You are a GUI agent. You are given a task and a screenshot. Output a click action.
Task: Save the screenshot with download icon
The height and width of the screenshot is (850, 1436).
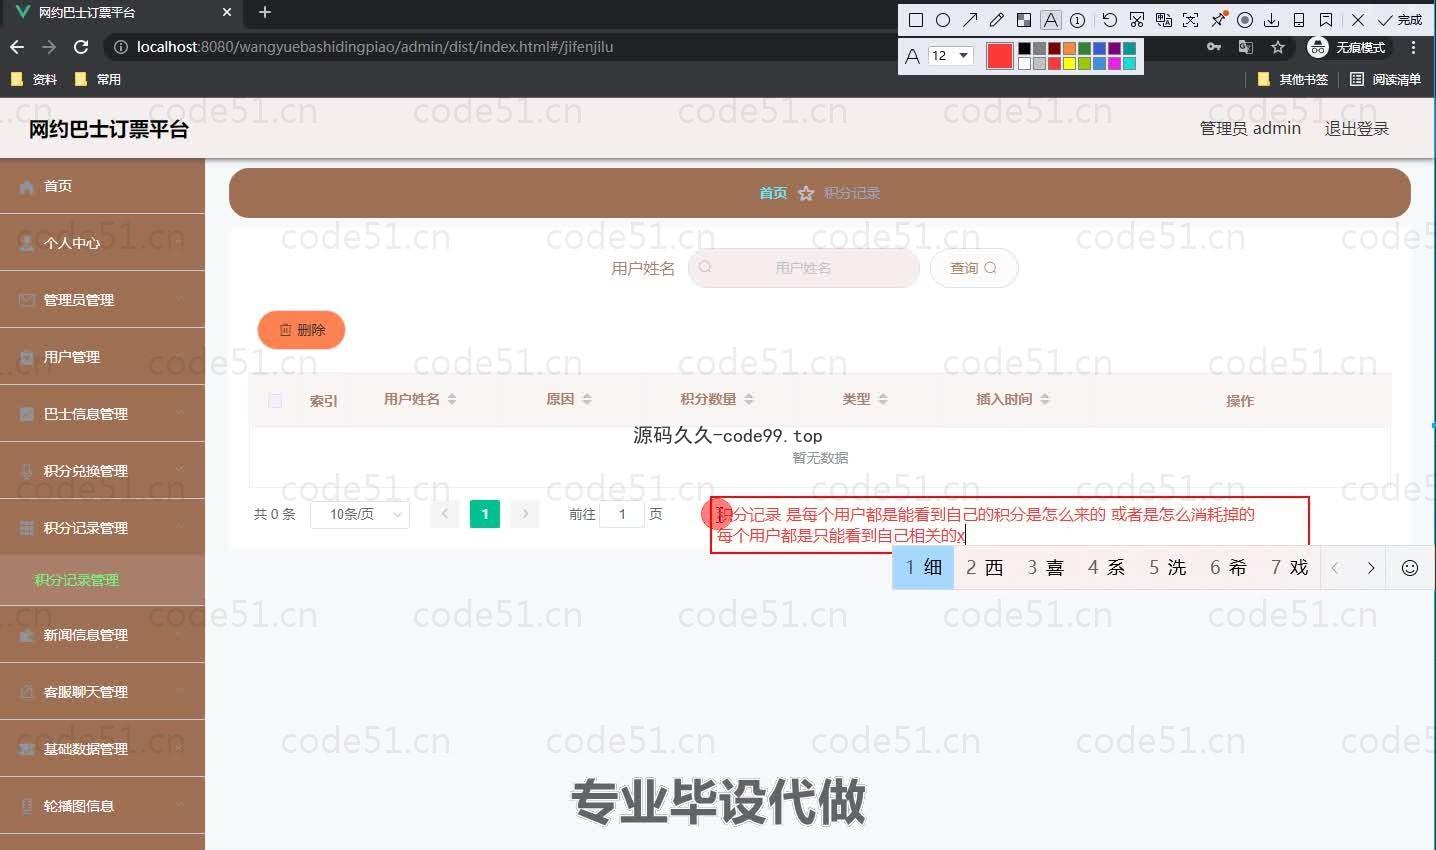click(1272, 20)
